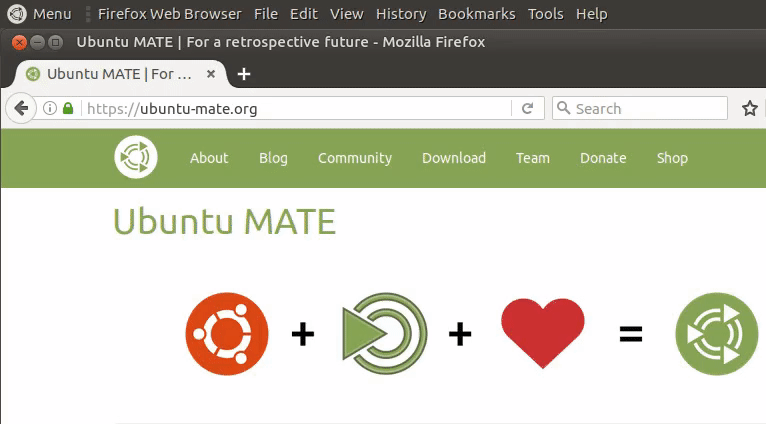Open the Edit menu
The width and height of the screenshot is (766, 424).
304,14
